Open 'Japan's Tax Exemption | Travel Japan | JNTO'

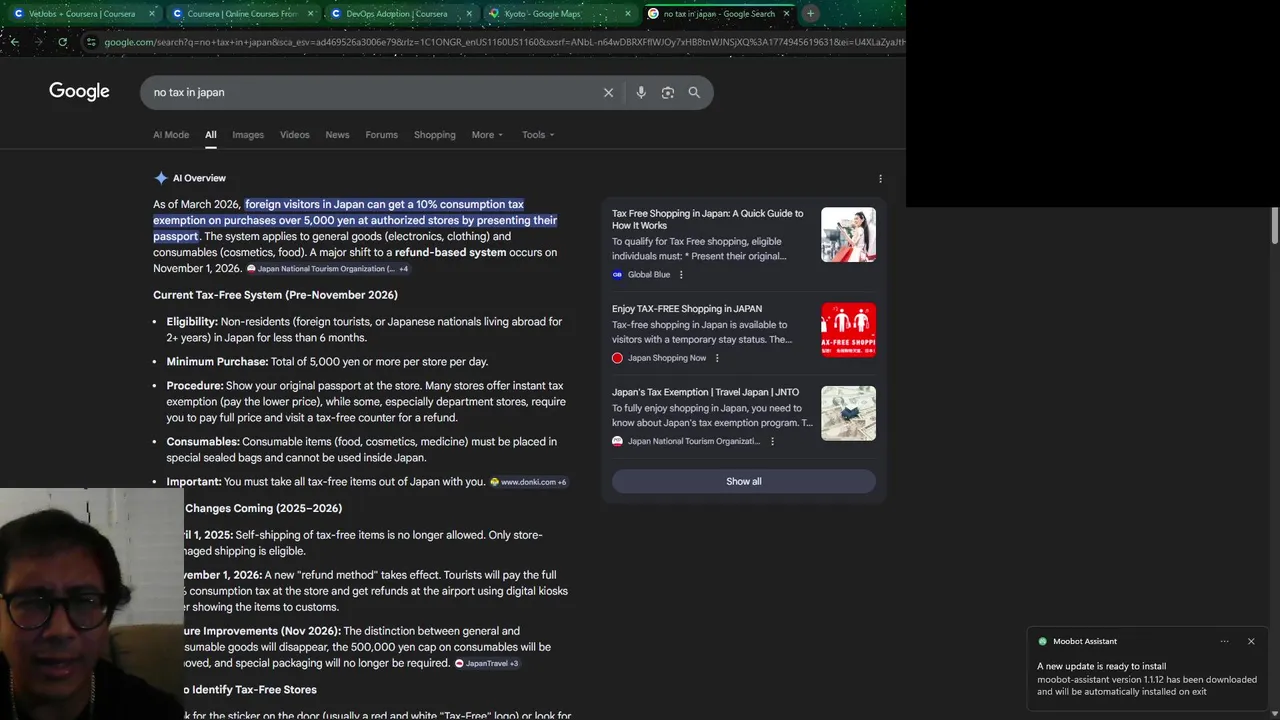tap(705, 392)
